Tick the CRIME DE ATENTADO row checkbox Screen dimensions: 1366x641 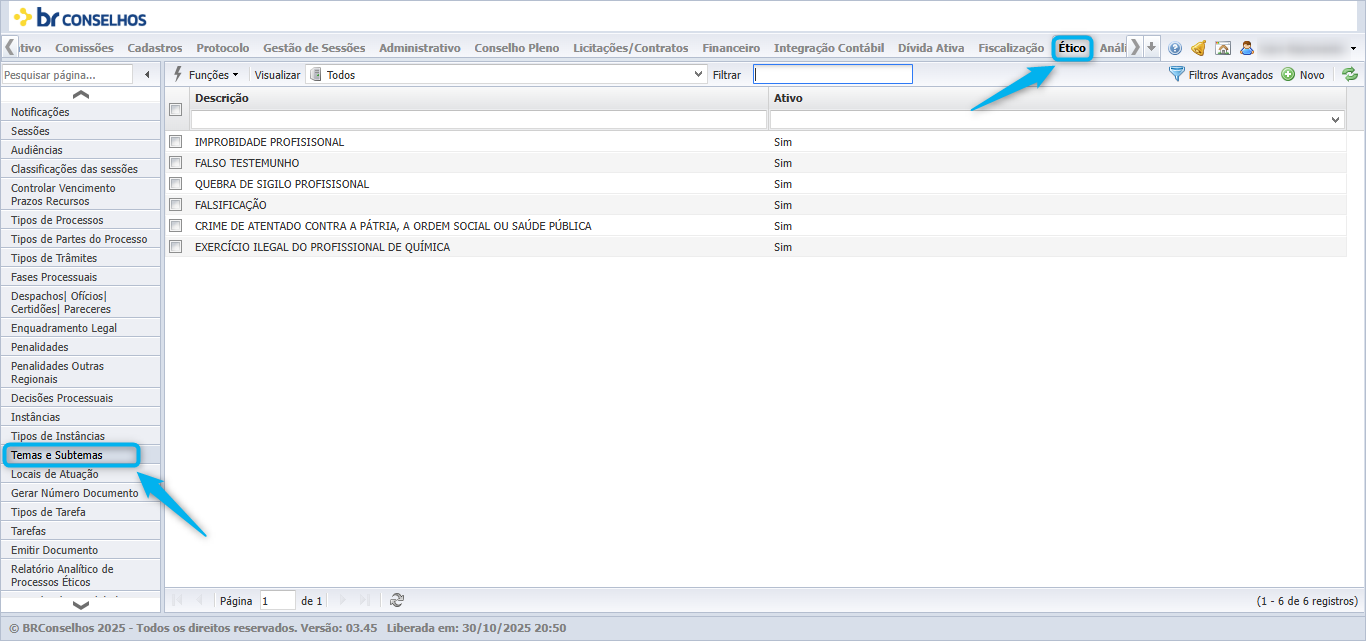(x=176, y=226)
